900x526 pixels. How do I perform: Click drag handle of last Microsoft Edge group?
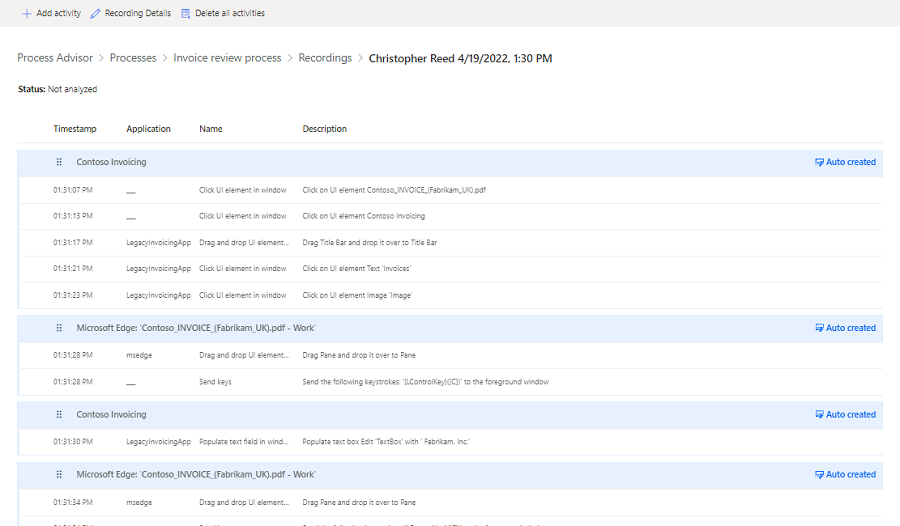(59, 475)
